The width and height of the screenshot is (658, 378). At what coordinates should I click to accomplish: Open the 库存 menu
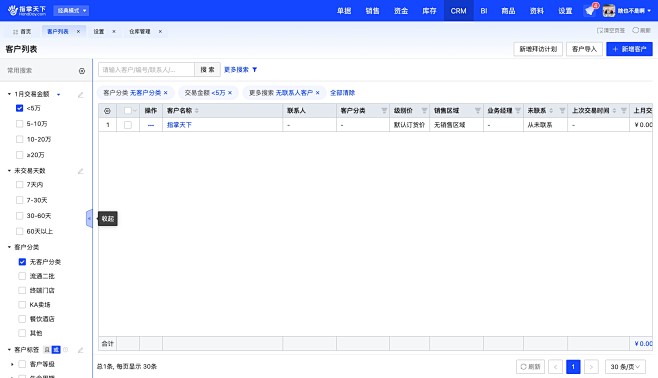tap(429, 10)
